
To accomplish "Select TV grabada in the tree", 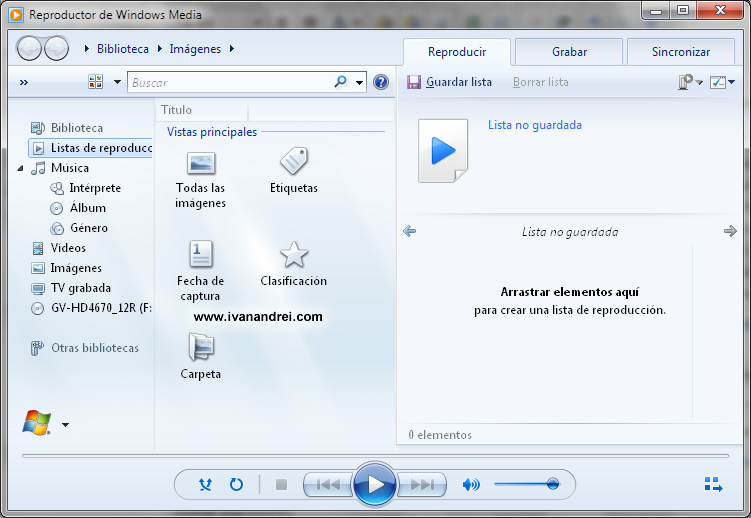I will [x=71, y=288].
